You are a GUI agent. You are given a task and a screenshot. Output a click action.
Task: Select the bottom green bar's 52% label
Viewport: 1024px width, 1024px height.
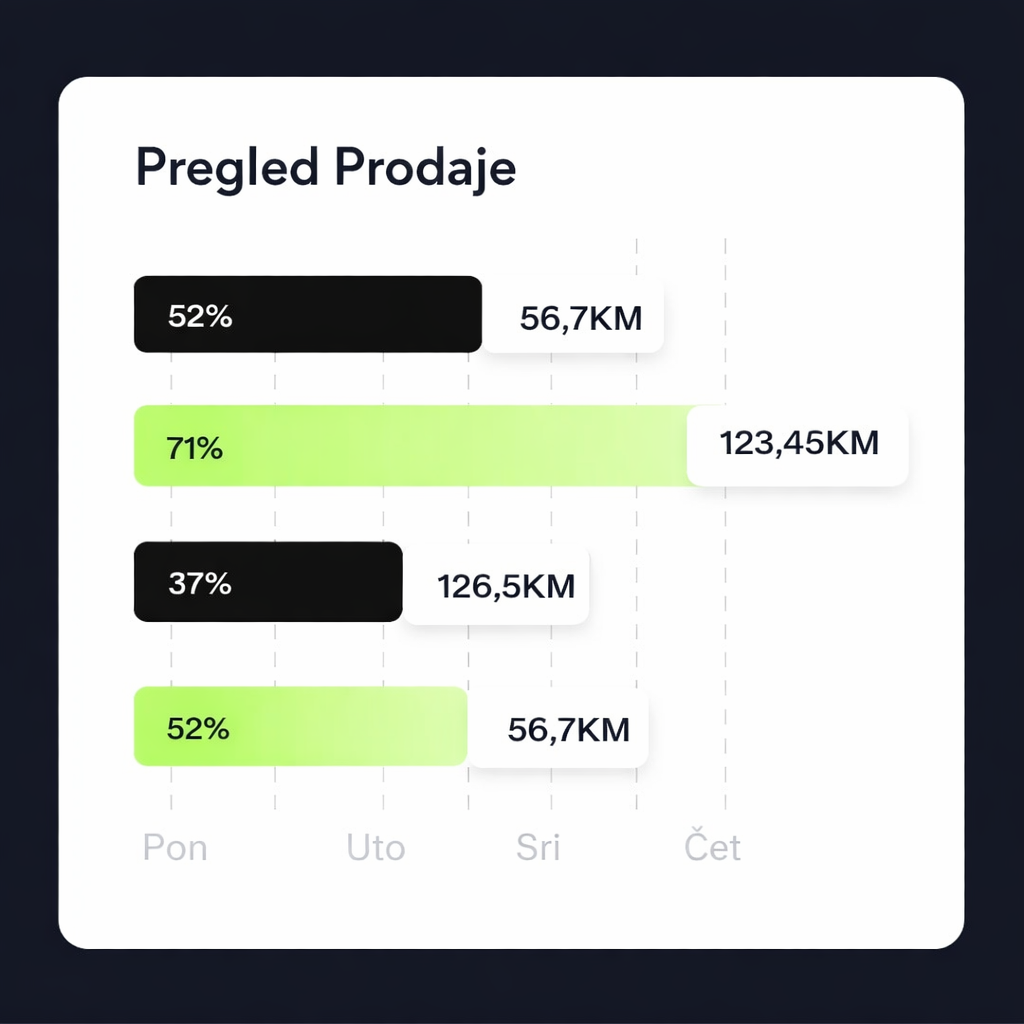(x=198, y=728)
